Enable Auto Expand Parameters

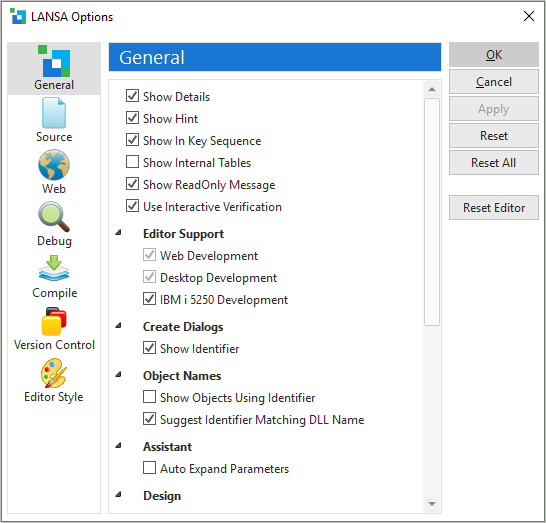(x=149, y=468)
